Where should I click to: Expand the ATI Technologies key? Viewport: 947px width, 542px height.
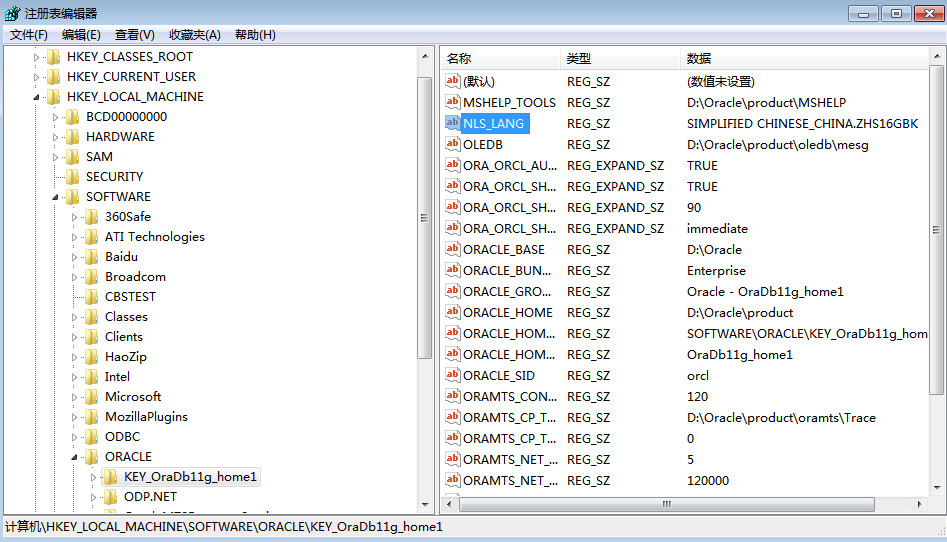coord(74,237)
